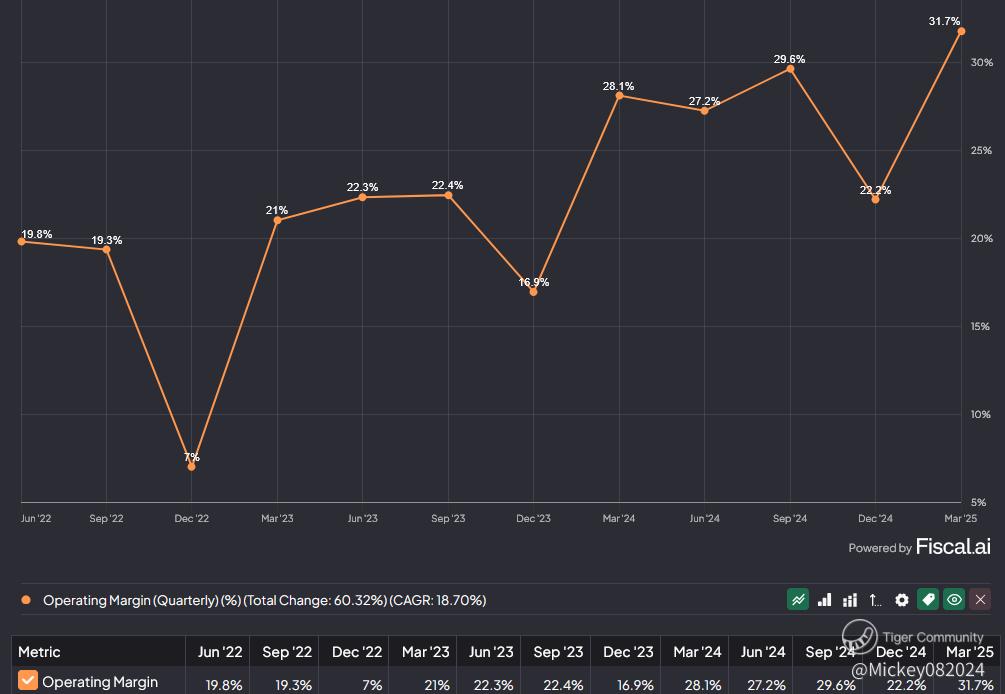Screen dimensions: 1005x694
Task: Remove Operating Margin series with X
Action: [980, 600]
